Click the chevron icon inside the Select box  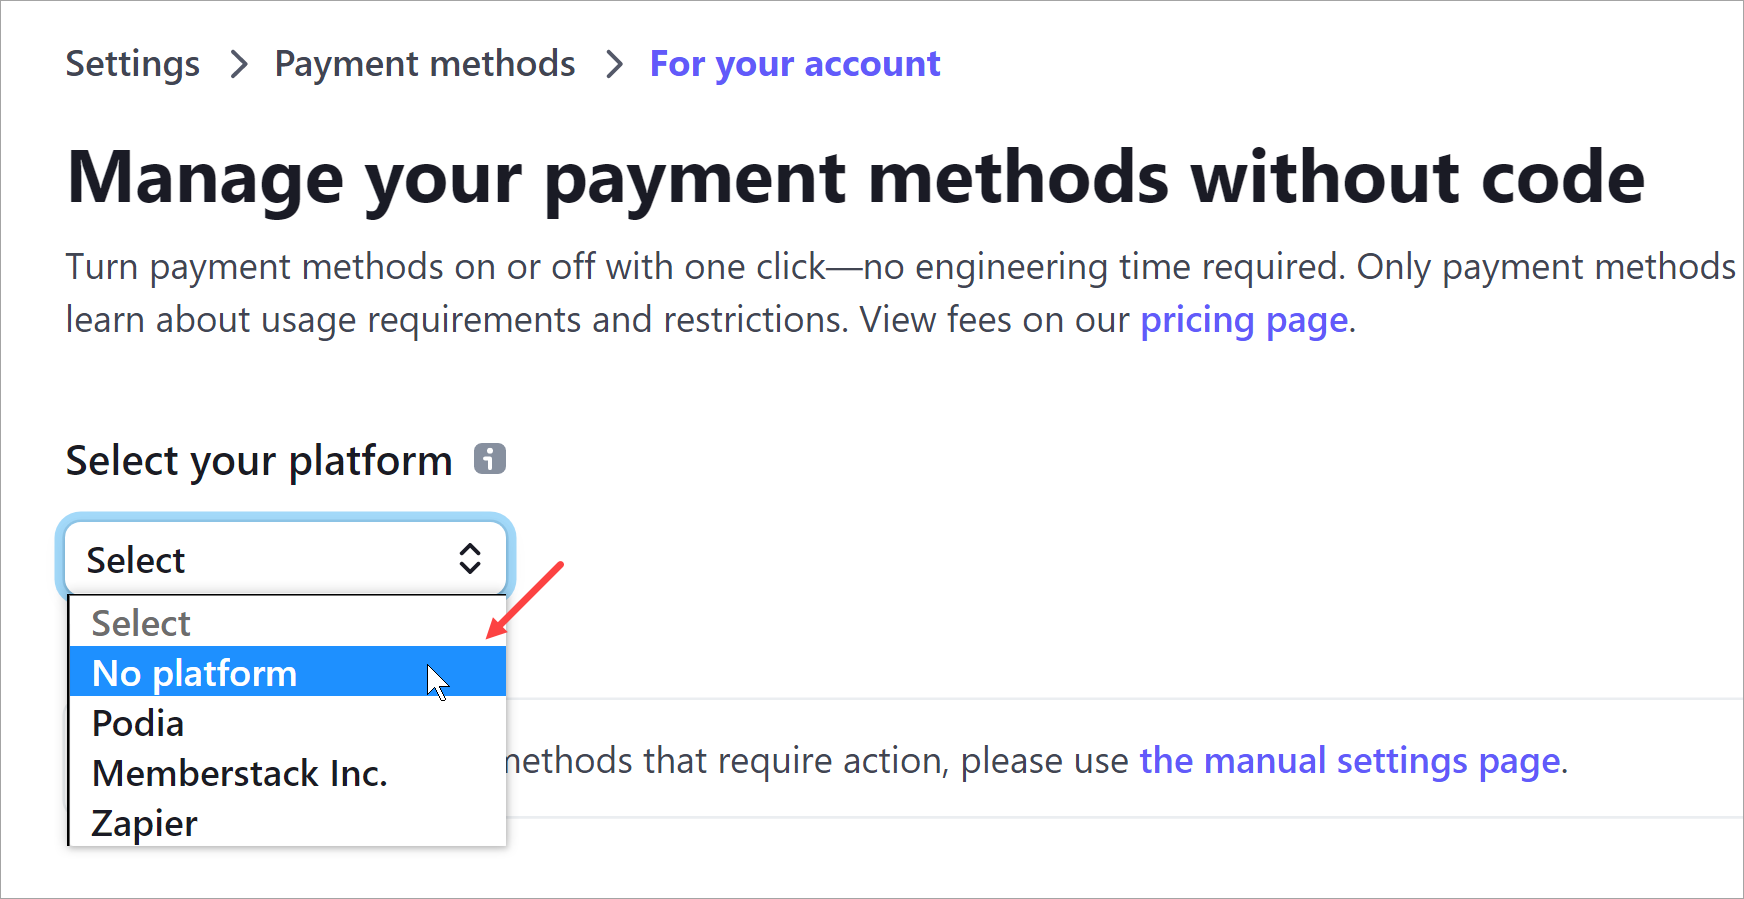coord(470,558)
